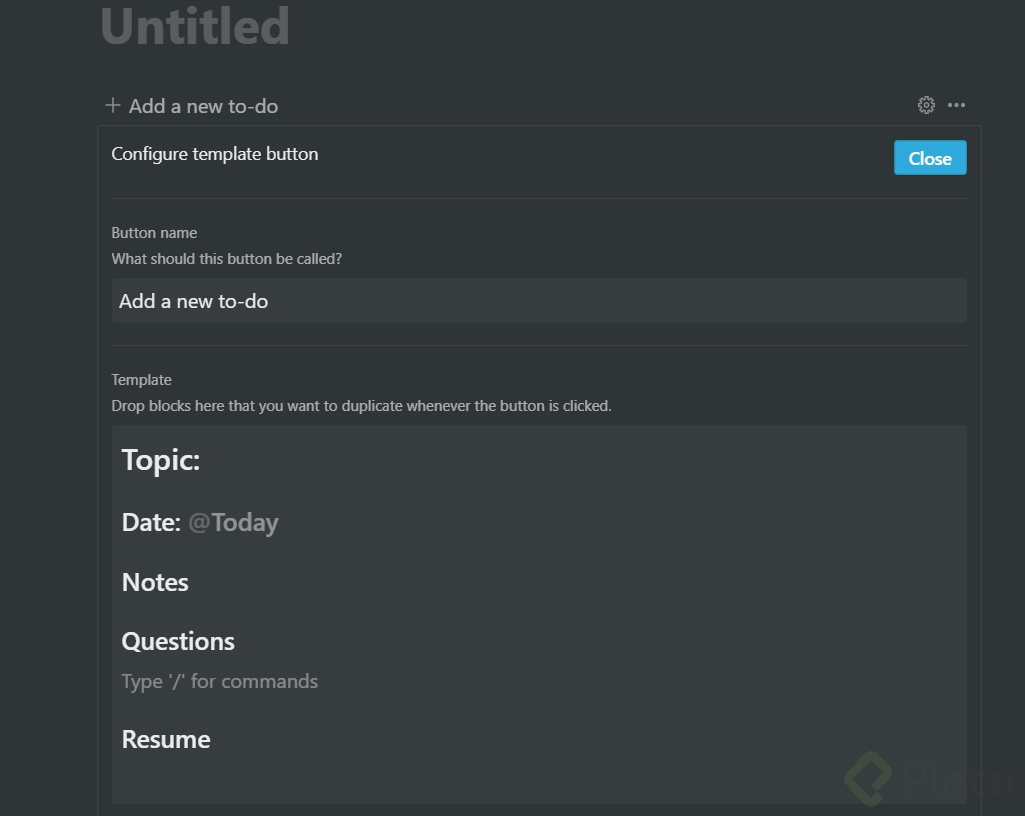
Task: Click the Resume heading block
Action: 166,739
